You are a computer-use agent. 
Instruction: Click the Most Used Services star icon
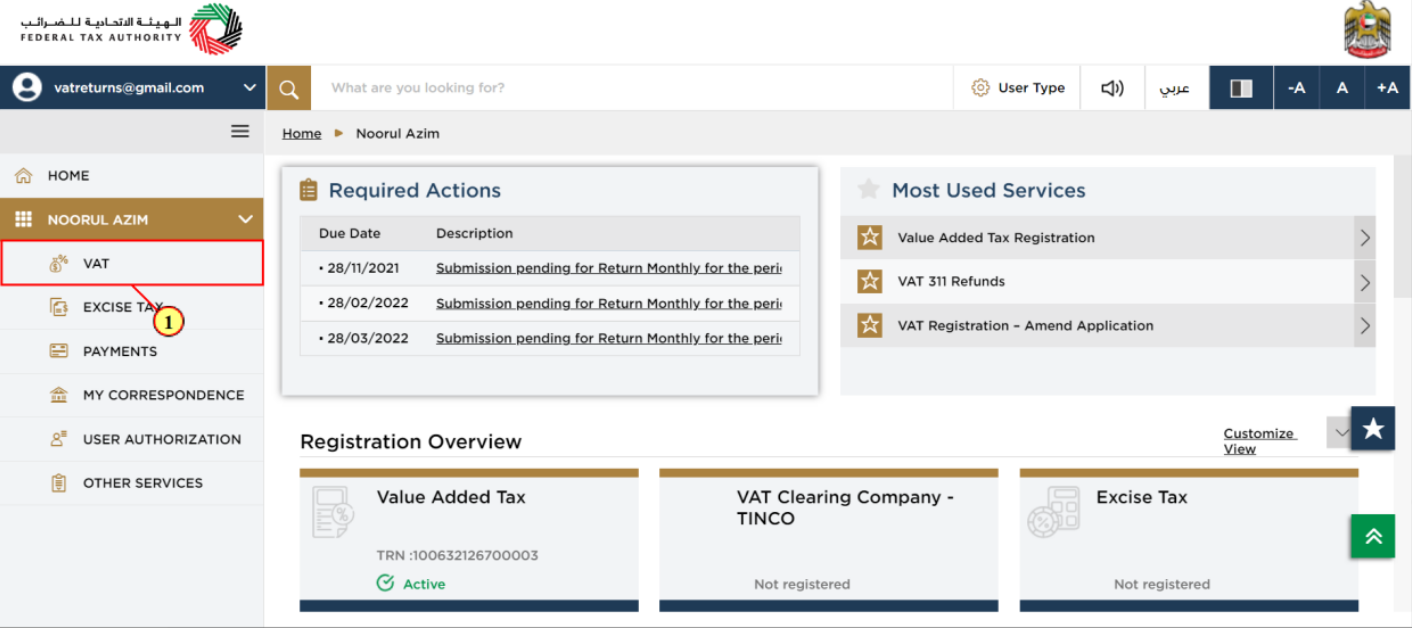click(868, 189)
